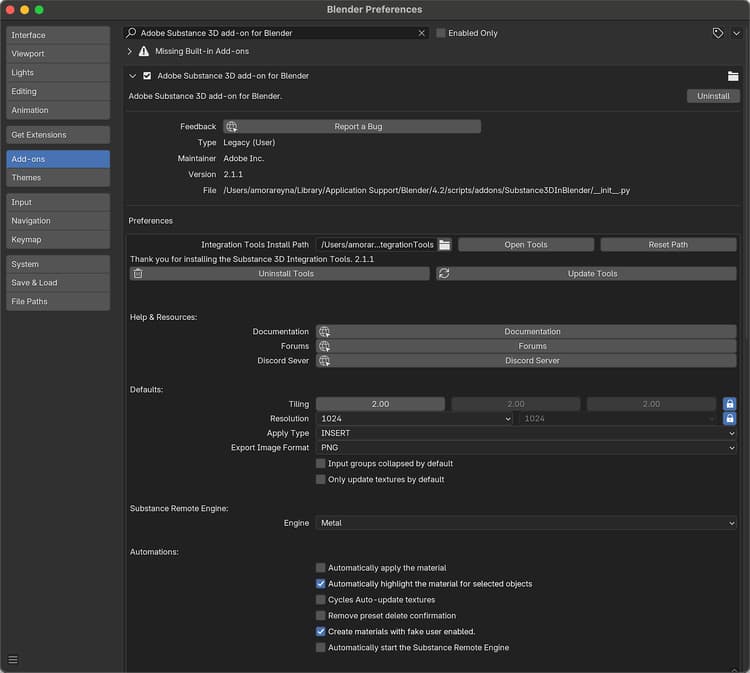This screenshot has height=673, width=750.
Task: Click the add-on search text field
Action: point(277,33)
